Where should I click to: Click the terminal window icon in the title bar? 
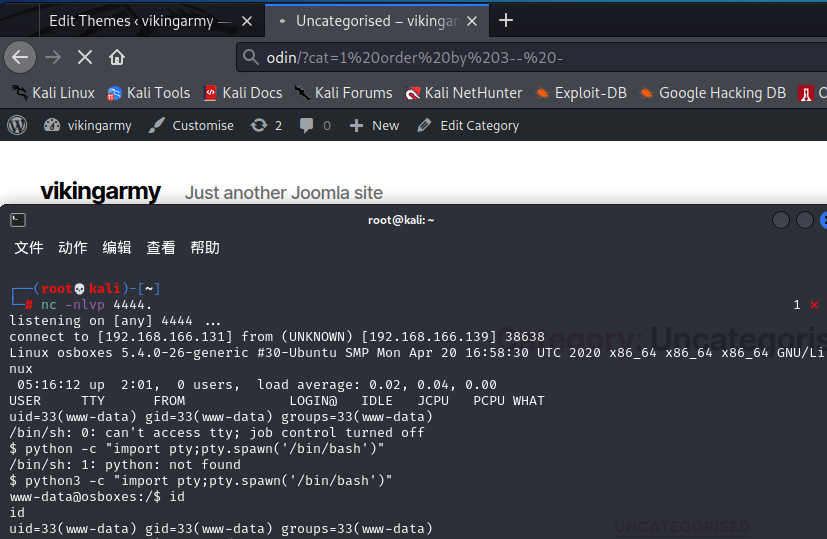pos(18,220)
